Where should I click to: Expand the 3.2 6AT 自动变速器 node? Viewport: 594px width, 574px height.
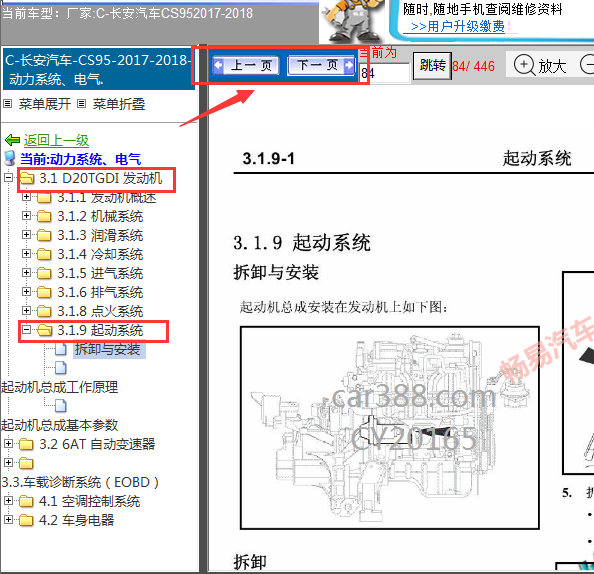8,443
